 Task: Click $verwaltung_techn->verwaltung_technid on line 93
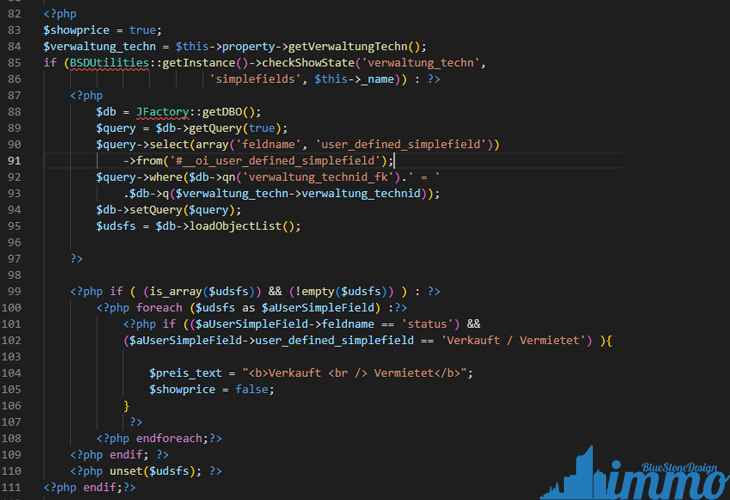click(x=298, y=193)
